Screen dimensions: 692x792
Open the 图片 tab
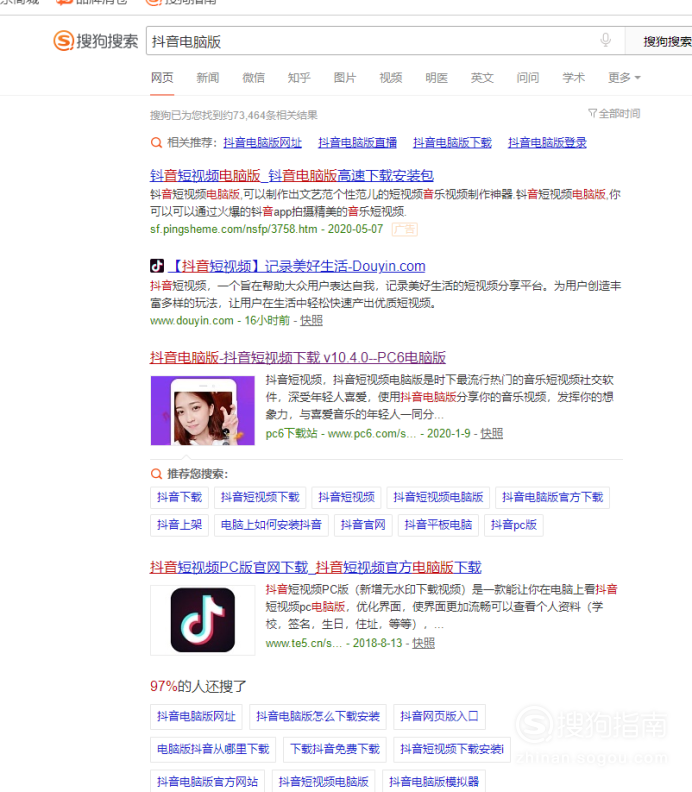pos(345,78)
